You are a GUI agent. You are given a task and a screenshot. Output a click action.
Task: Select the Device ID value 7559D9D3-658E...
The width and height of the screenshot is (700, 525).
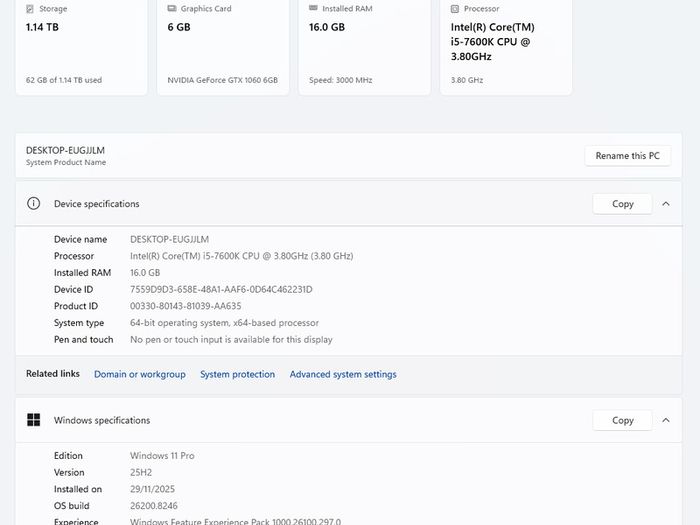click(x=221, y=289)
